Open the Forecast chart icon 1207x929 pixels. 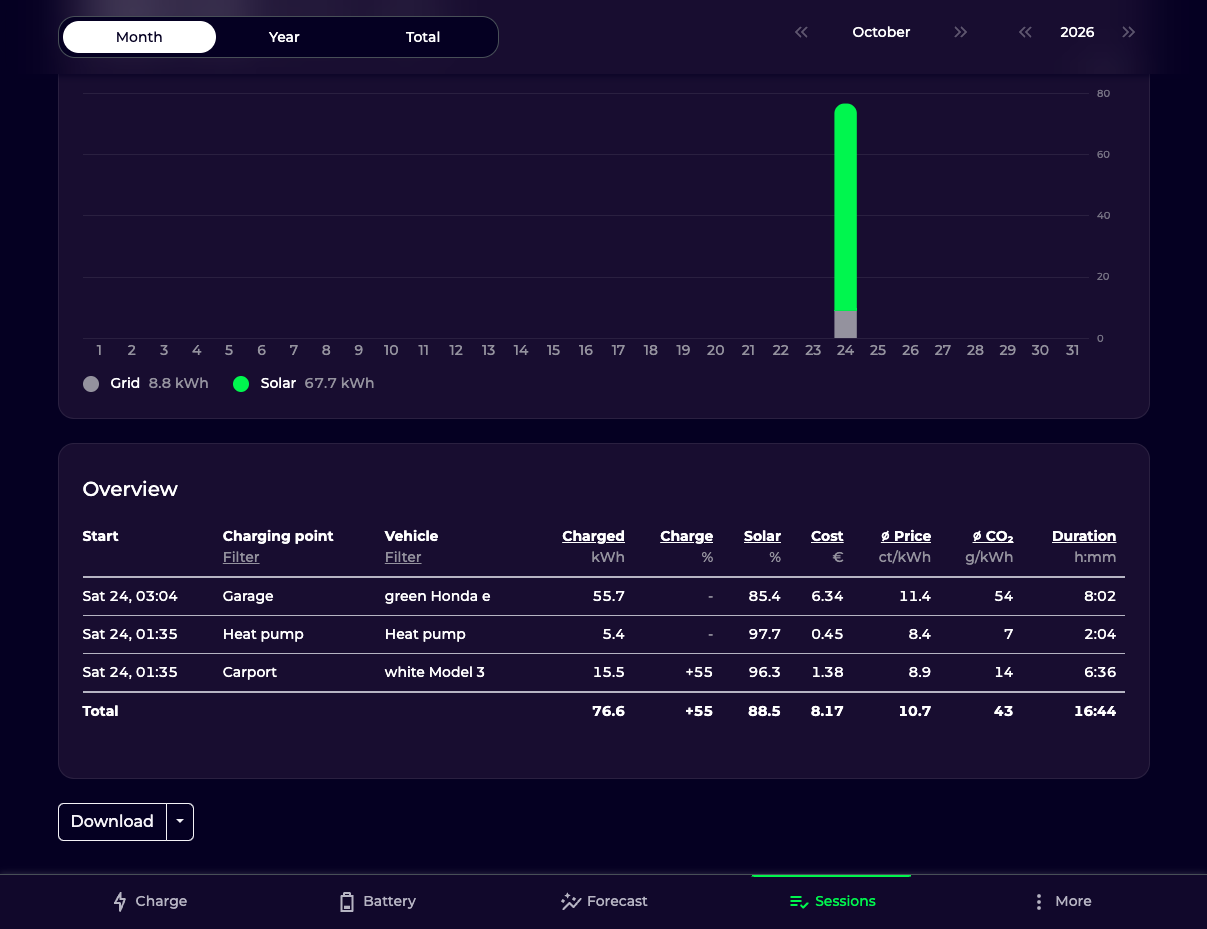click(x=571, y=901)
